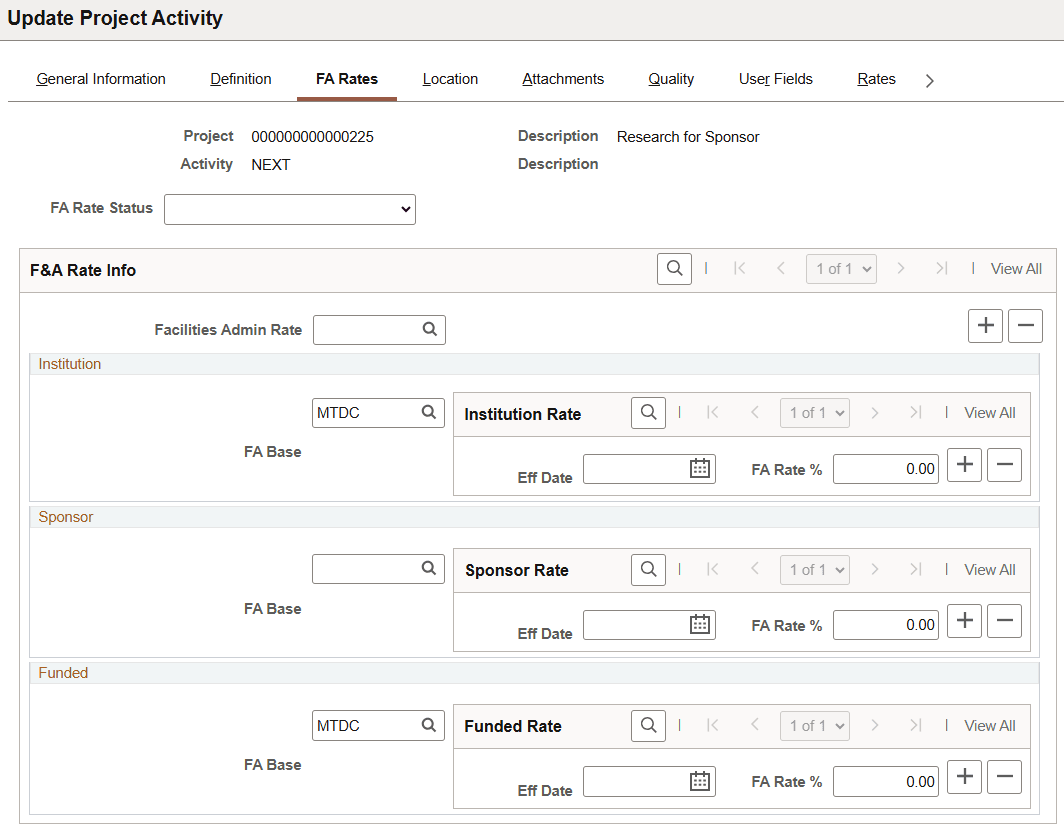Switch to the Attachments tab
Viewport: 1064px width, 835px height.
point(563,78)
